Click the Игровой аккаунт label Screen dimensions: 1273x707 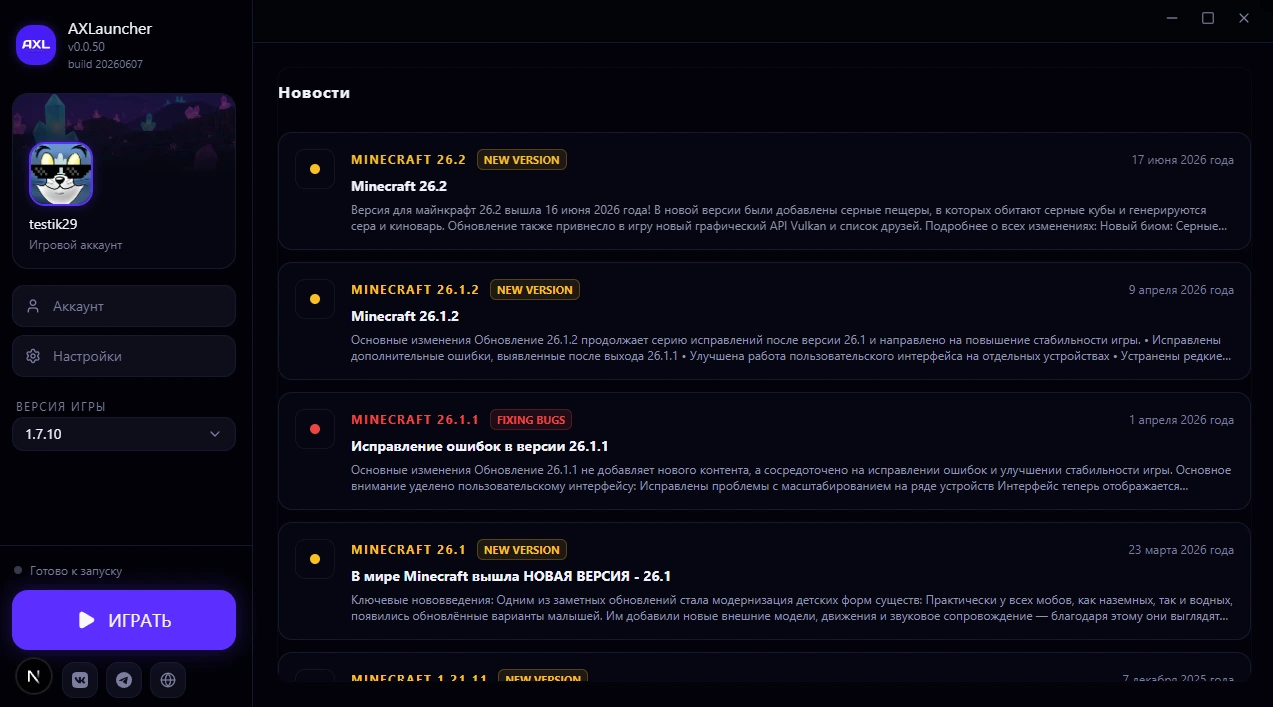click(x=76, y=245)
